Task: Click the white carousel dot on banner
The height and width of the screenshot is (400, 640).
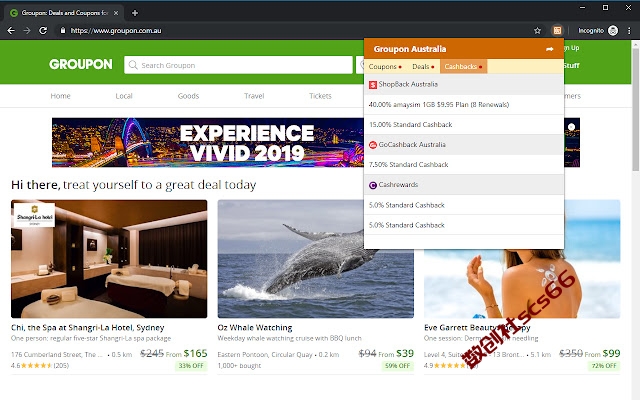Action: (x=571, y=127)
